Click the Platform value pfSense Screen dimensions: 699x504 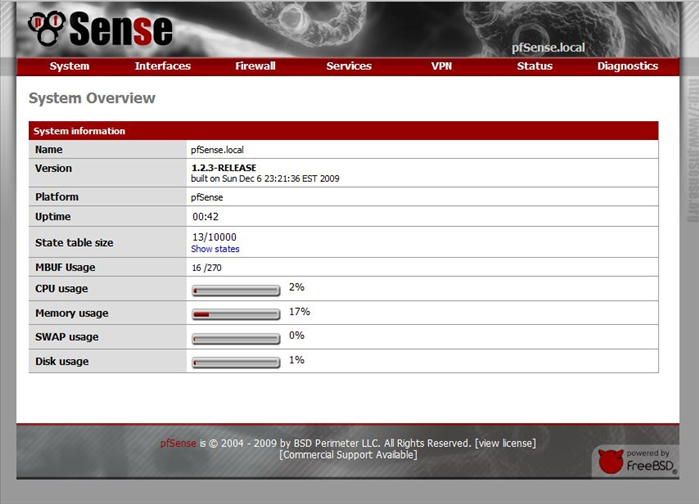[x=207, y=197]
